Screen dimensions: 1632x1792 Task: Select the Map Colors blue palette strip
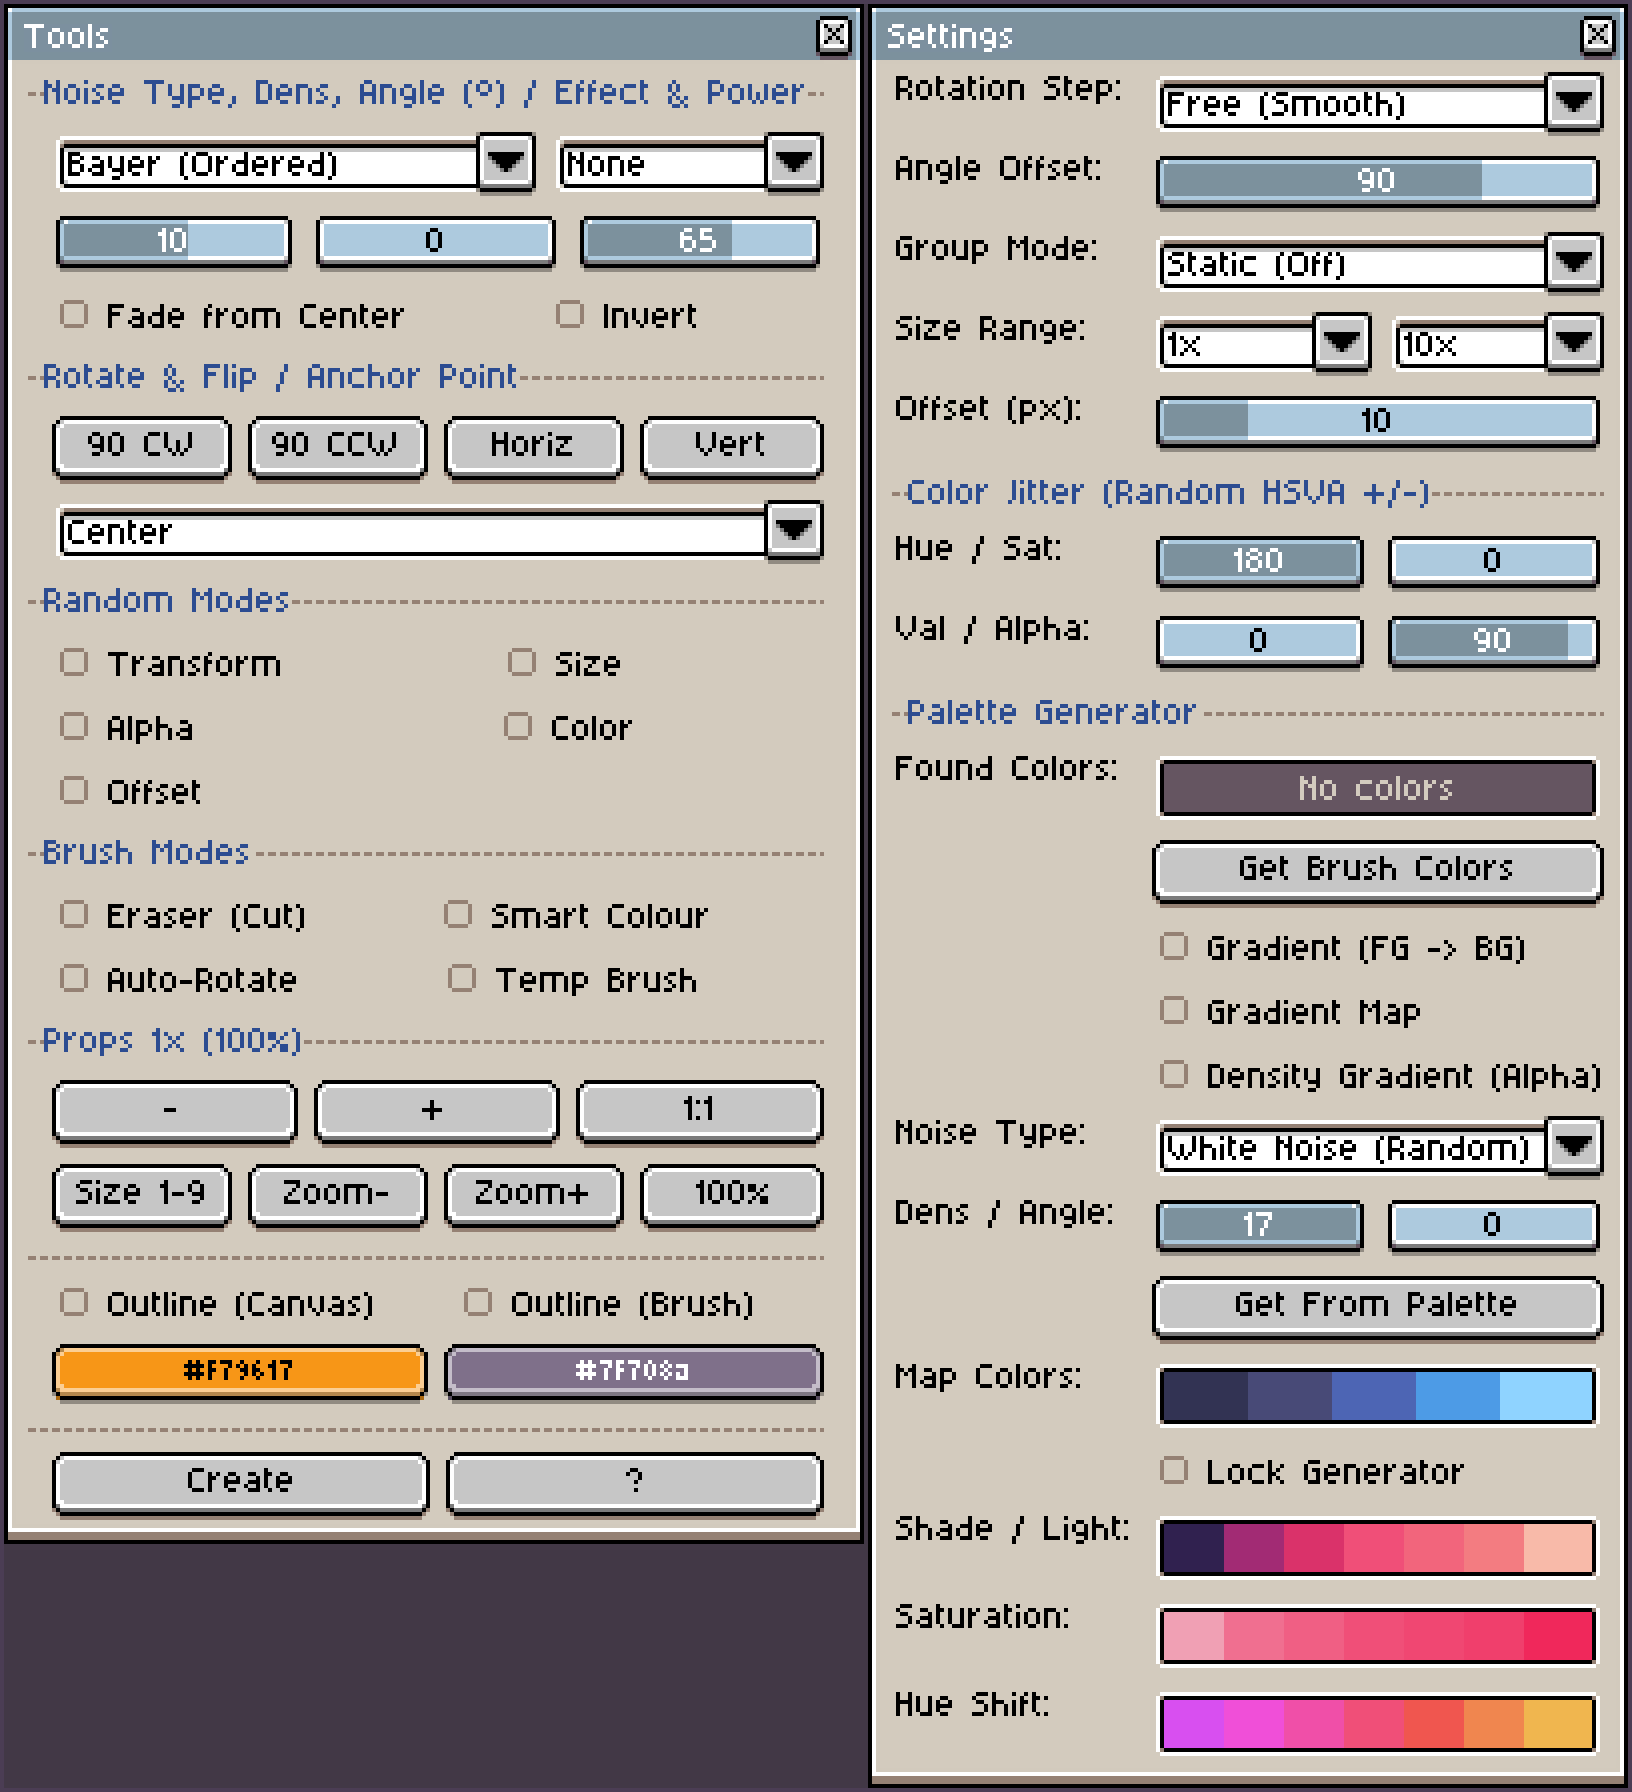(1376, 1395)
